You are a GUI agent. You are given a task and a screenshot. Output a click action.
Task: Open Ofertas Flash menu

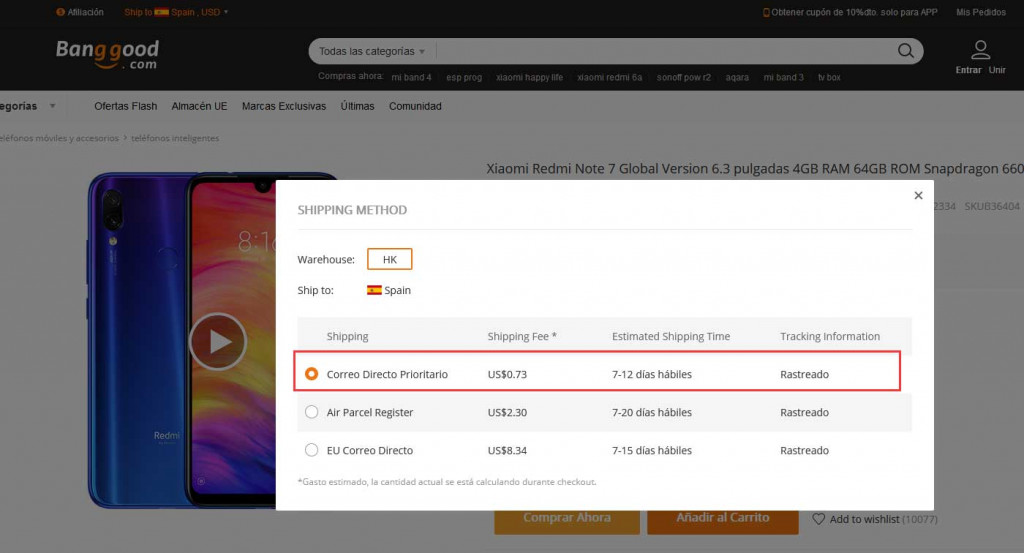(125, 106)
